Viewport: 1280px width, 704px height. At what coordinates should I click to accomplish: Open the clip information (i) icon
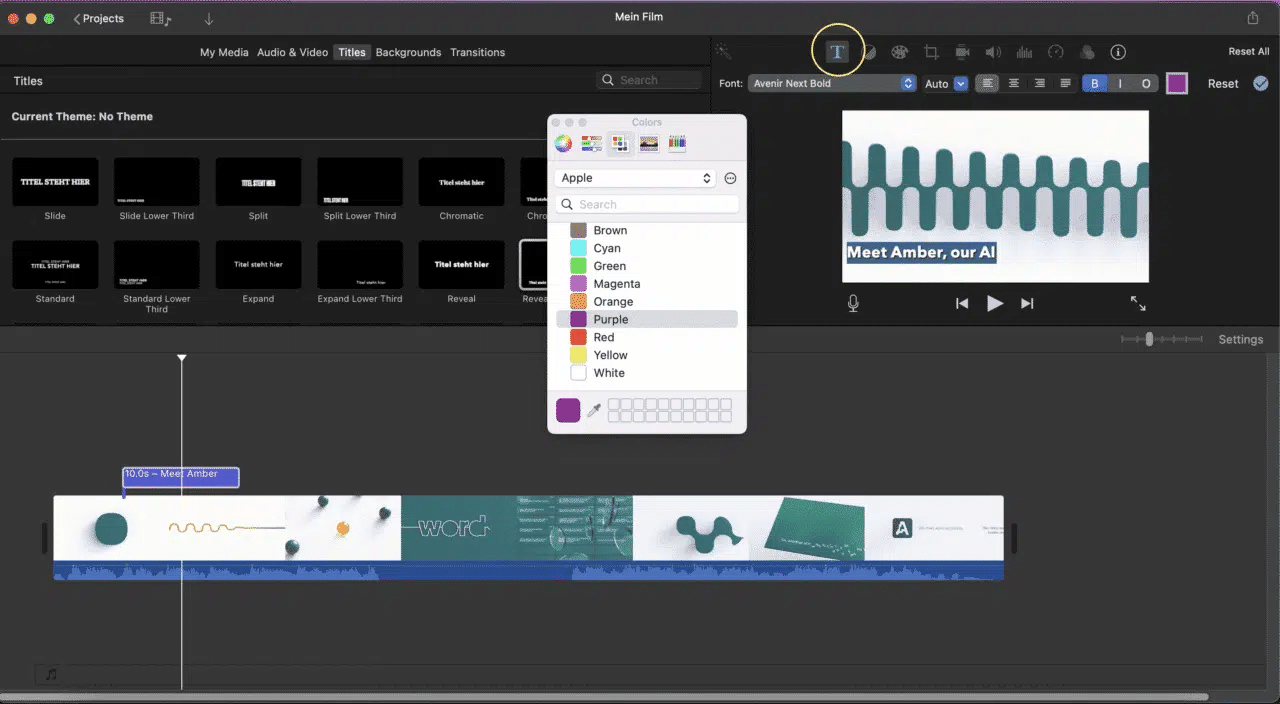1118,52
